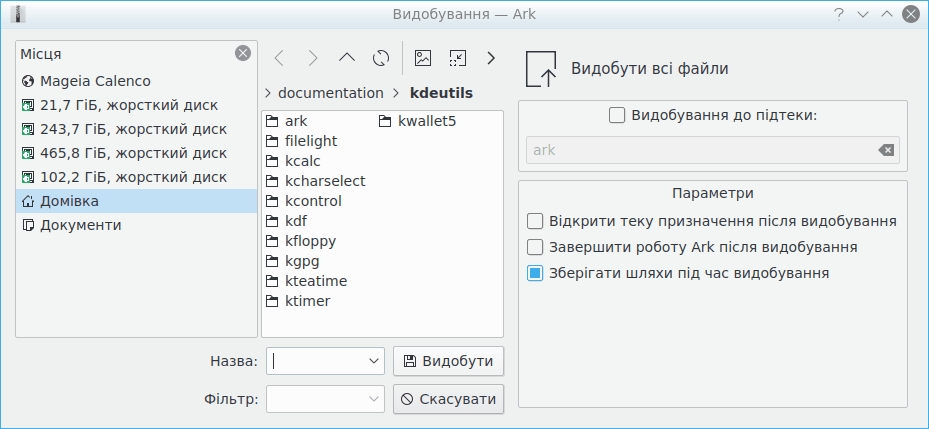Check Відкрити теку призначення після видобування

coord(535,221)
